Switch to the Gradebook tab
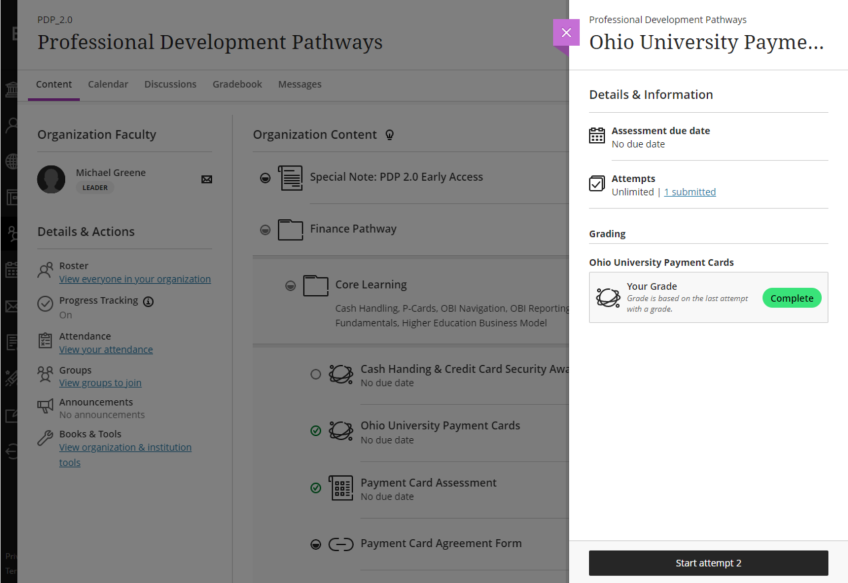 [237, 84]
